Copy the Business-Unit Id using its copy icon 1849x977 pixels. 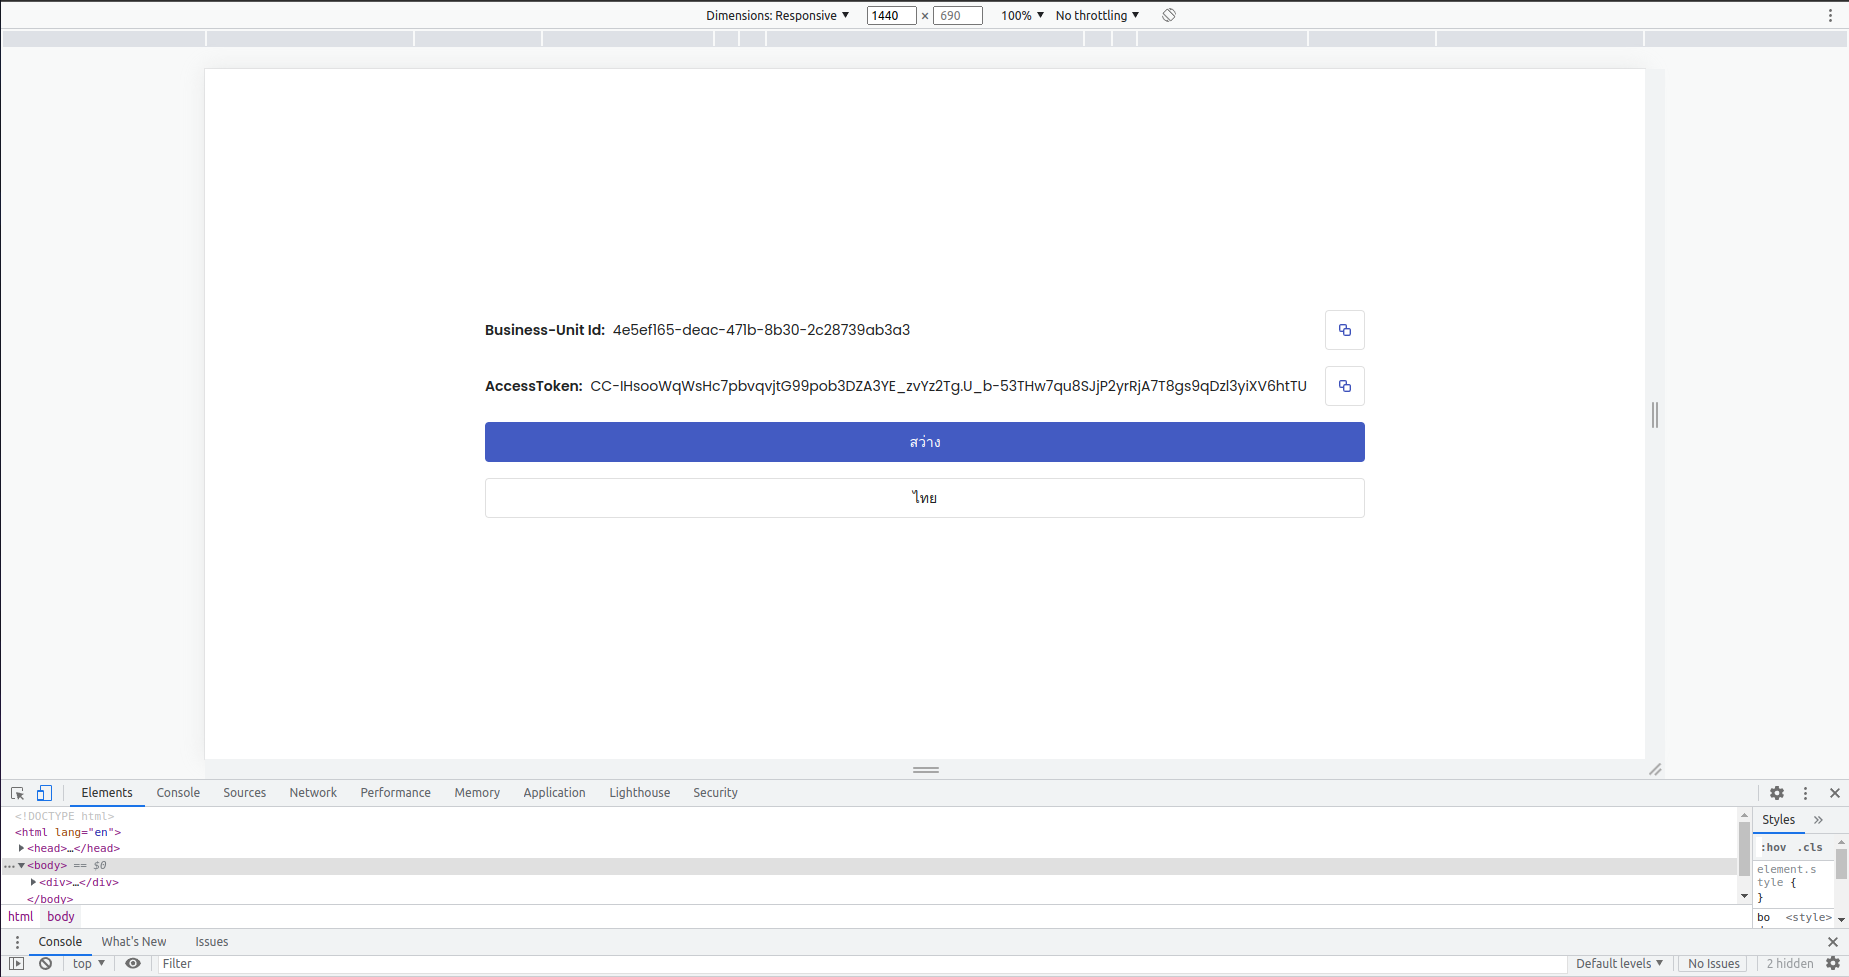click(1344, 330)
